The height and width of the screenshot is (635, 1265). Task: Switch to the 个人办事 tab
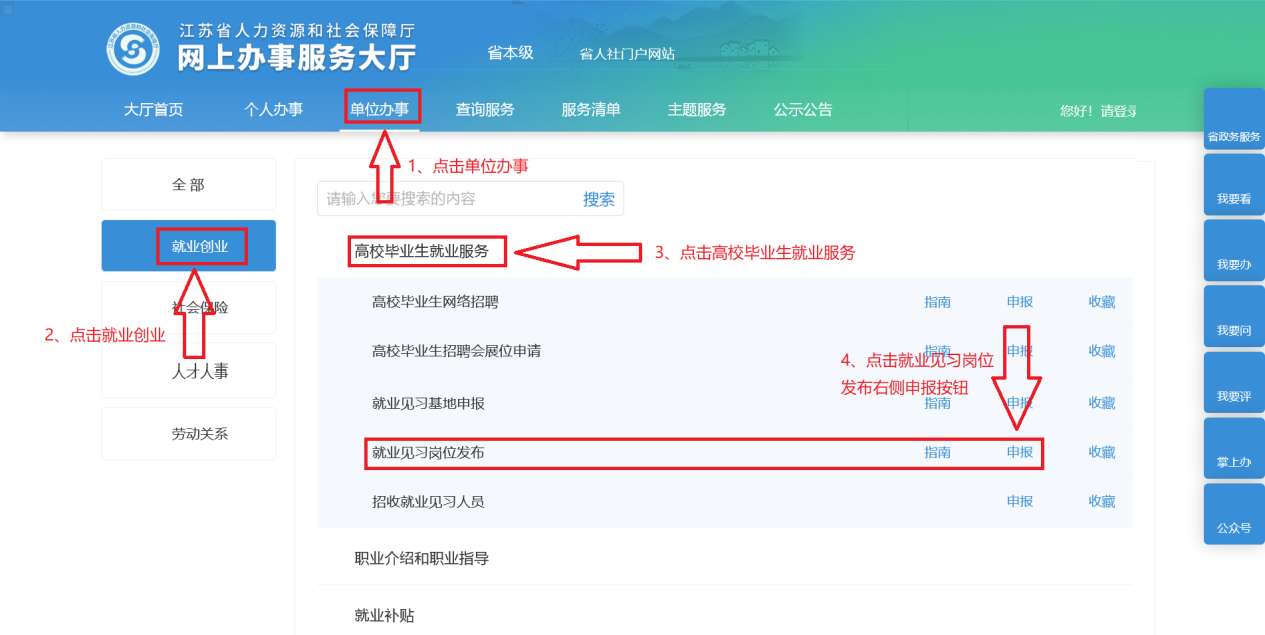click(273, 110)
